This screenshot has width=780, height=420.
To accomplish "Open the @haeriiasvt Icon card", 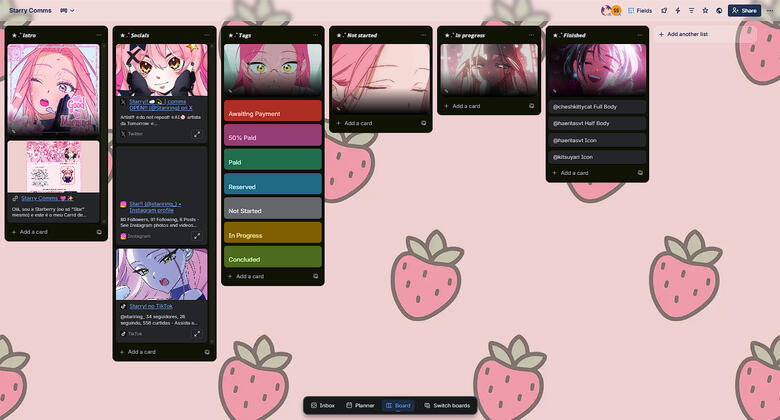I will click(x=597, y=140).
